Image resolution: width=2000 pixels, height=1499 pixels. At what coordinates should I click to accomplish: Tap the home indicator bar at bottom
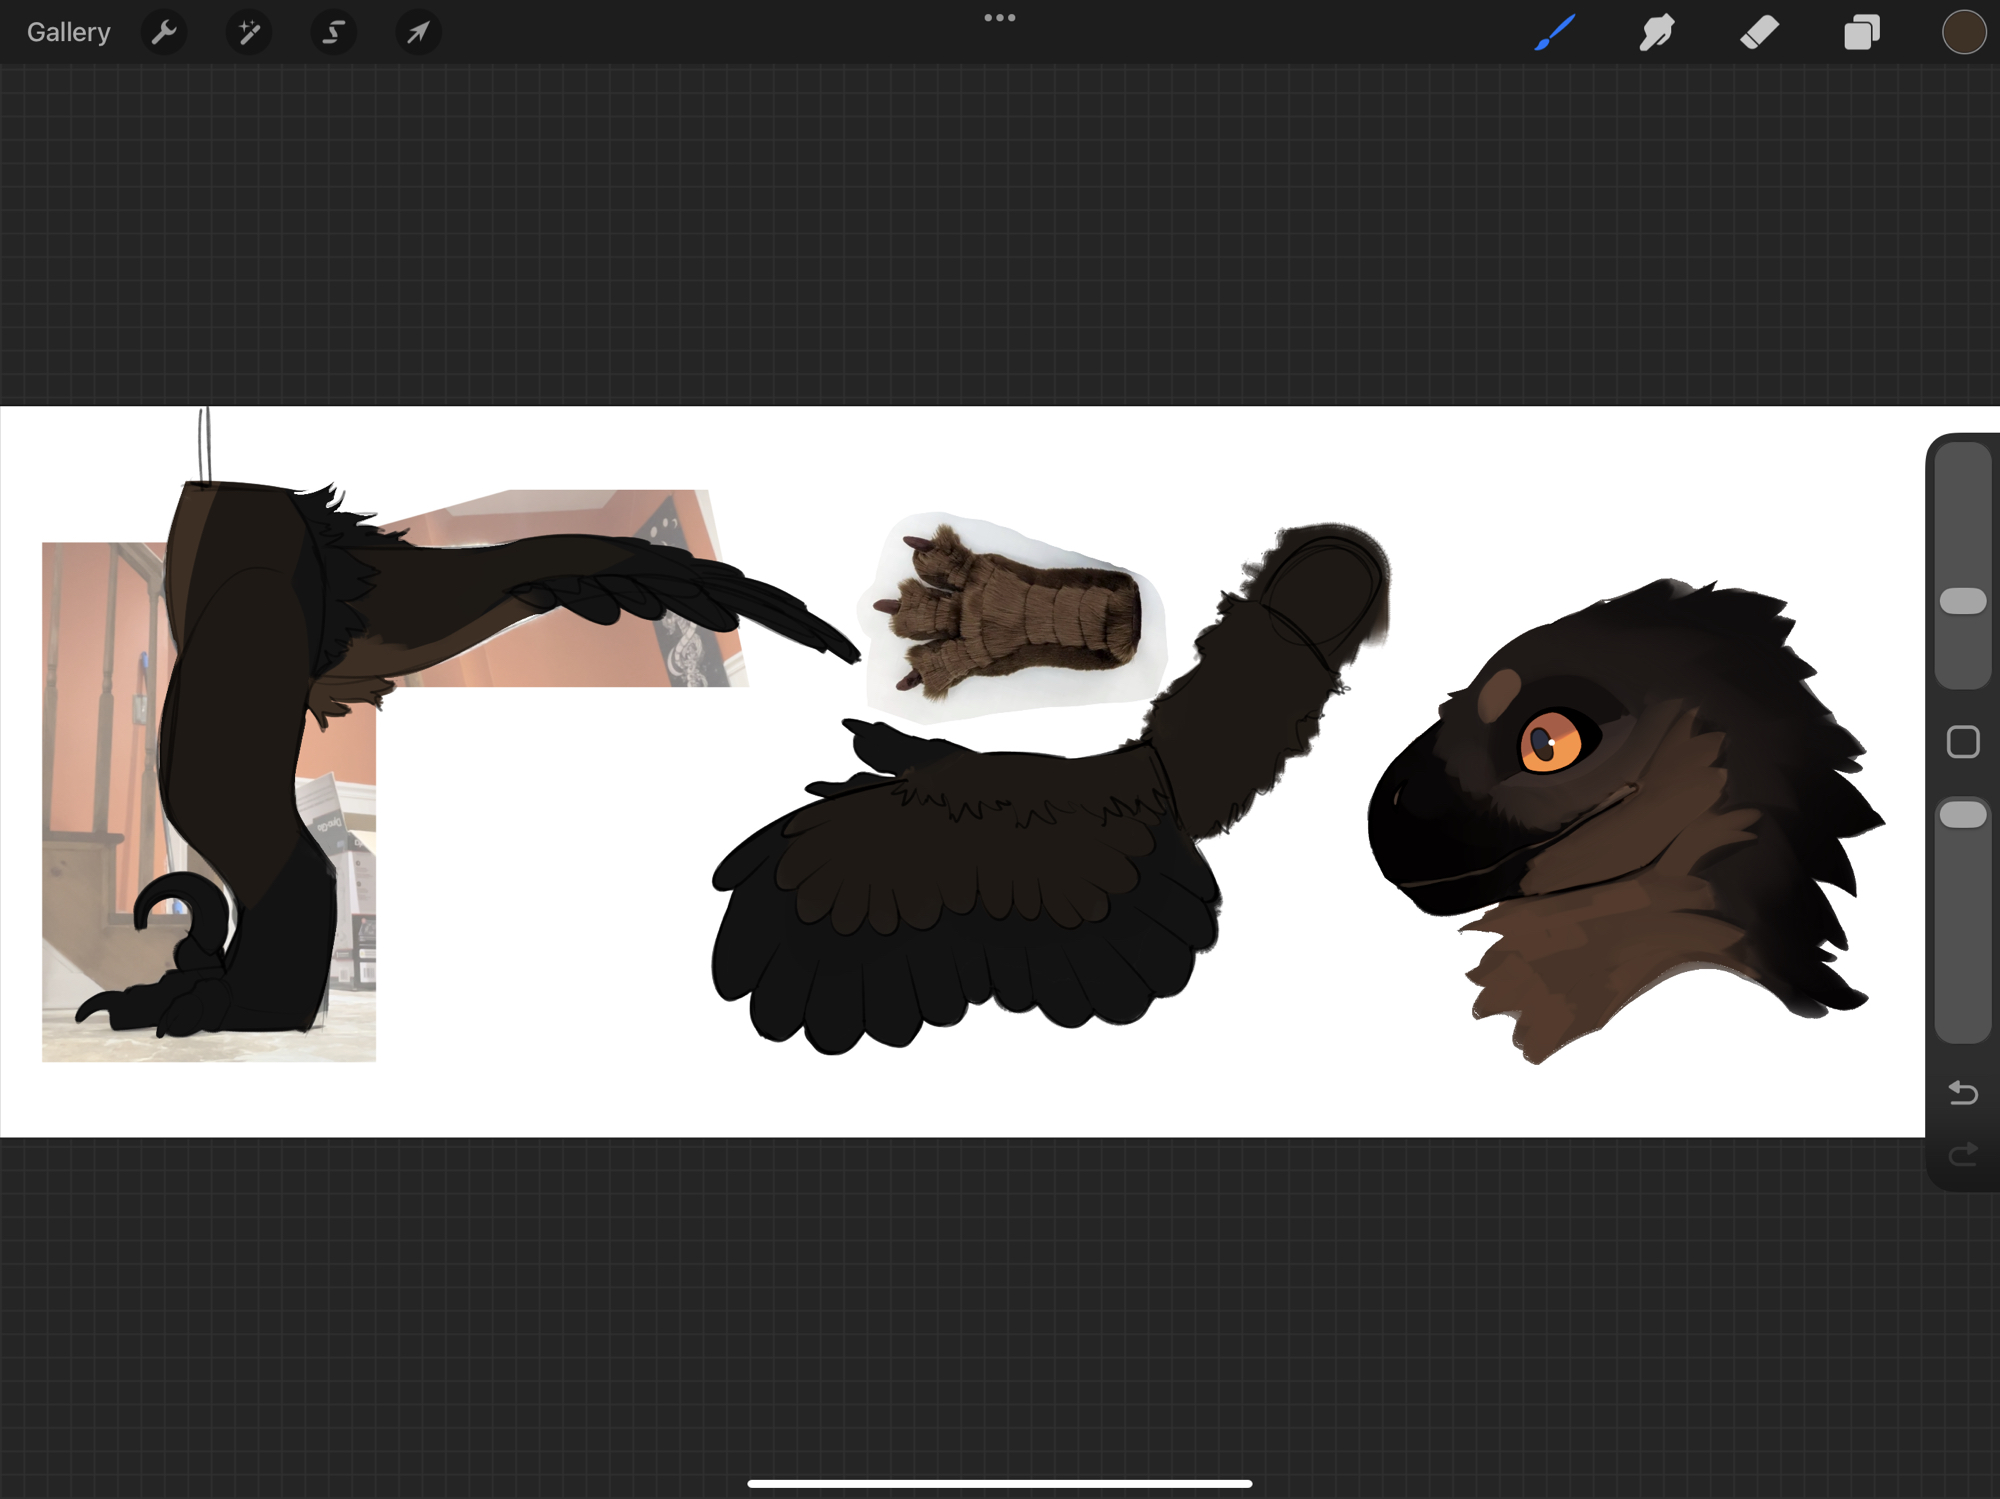pos(999,1483)
